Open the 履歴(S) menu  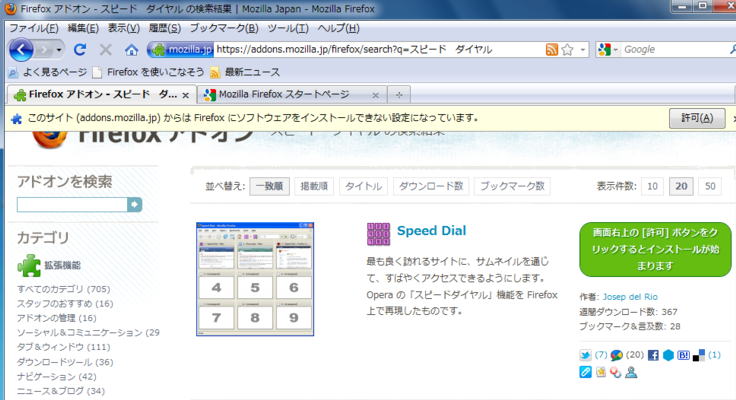(165, 28)
